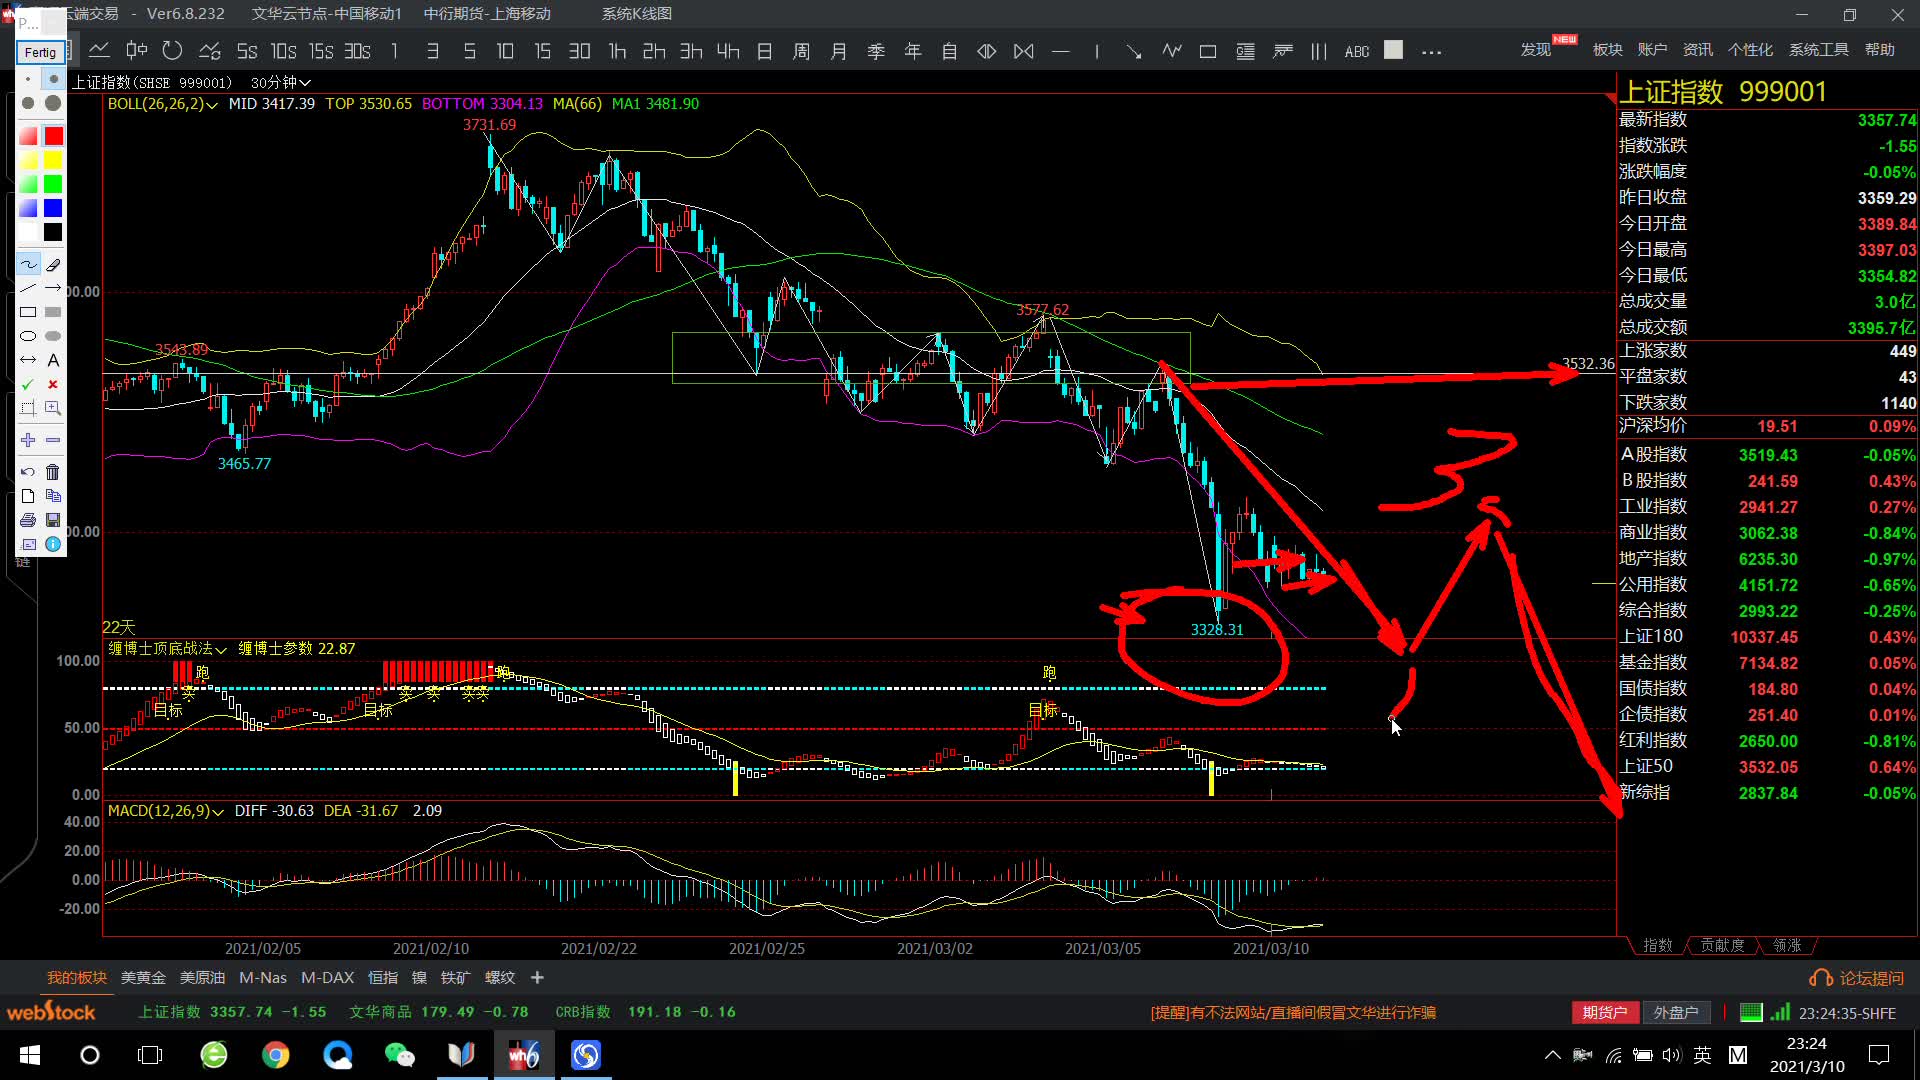Screen dimensions: 1920x1080
Task: Save annotation with floppy disk icon
Action: click(x=53, y=520)
